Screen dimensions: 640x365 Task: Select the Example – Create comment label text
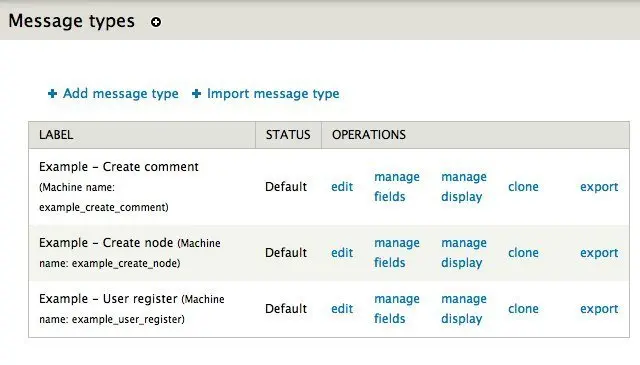119,167
